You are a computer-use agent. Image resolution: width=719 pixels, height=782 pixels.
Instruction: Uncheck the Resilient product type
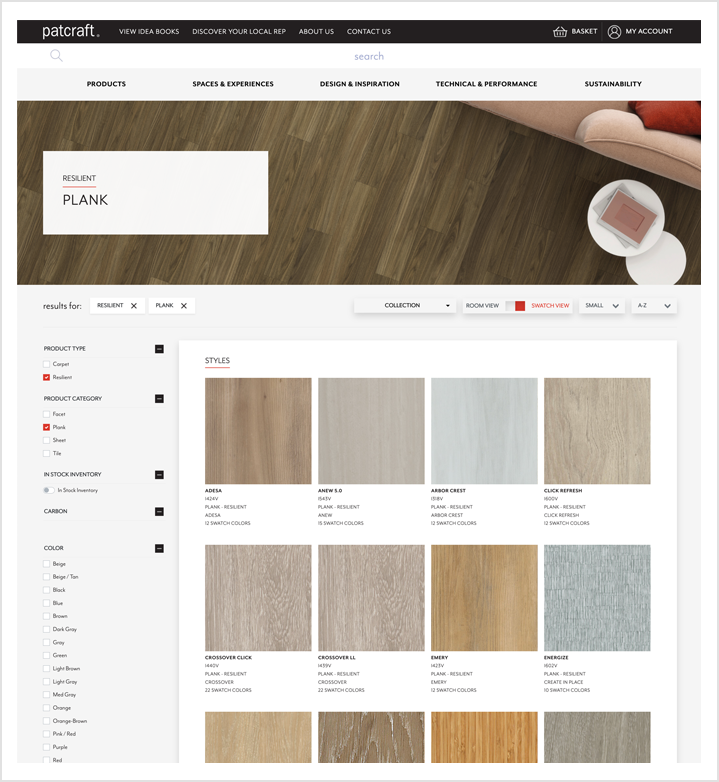coord(46,378)
